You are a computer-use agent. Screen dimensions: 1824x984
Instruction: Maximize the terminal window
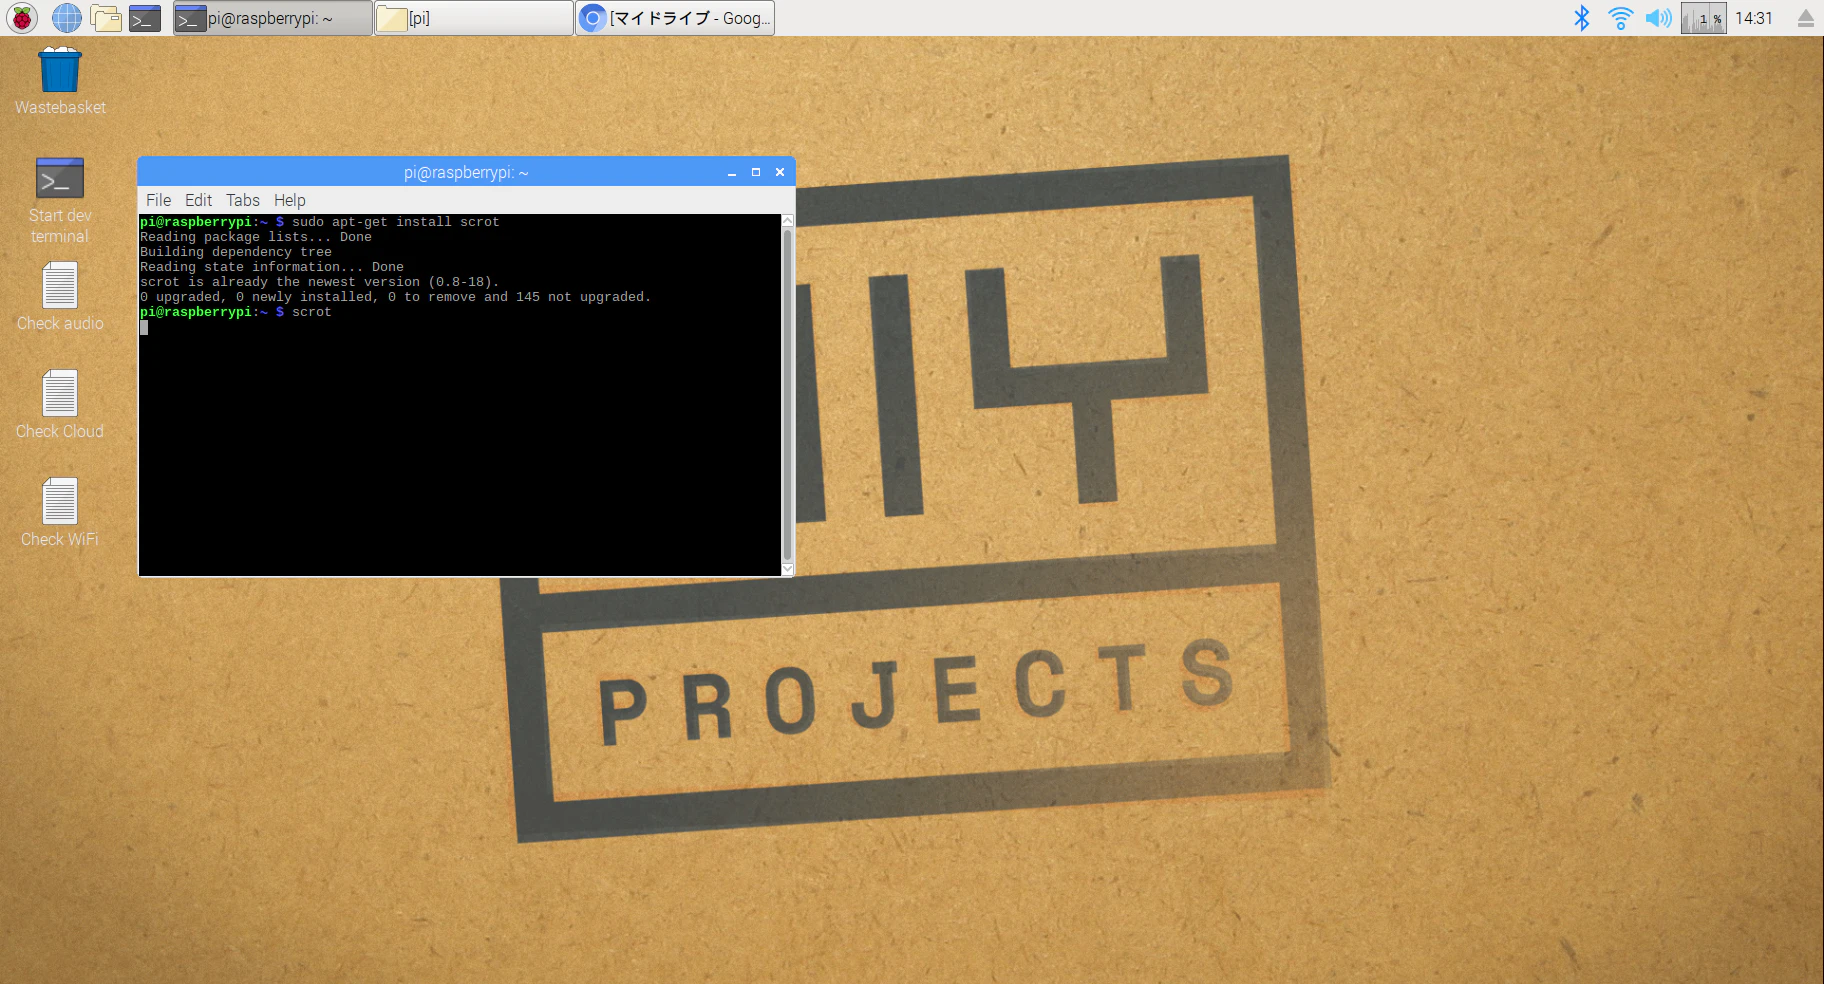coord(756,172)
